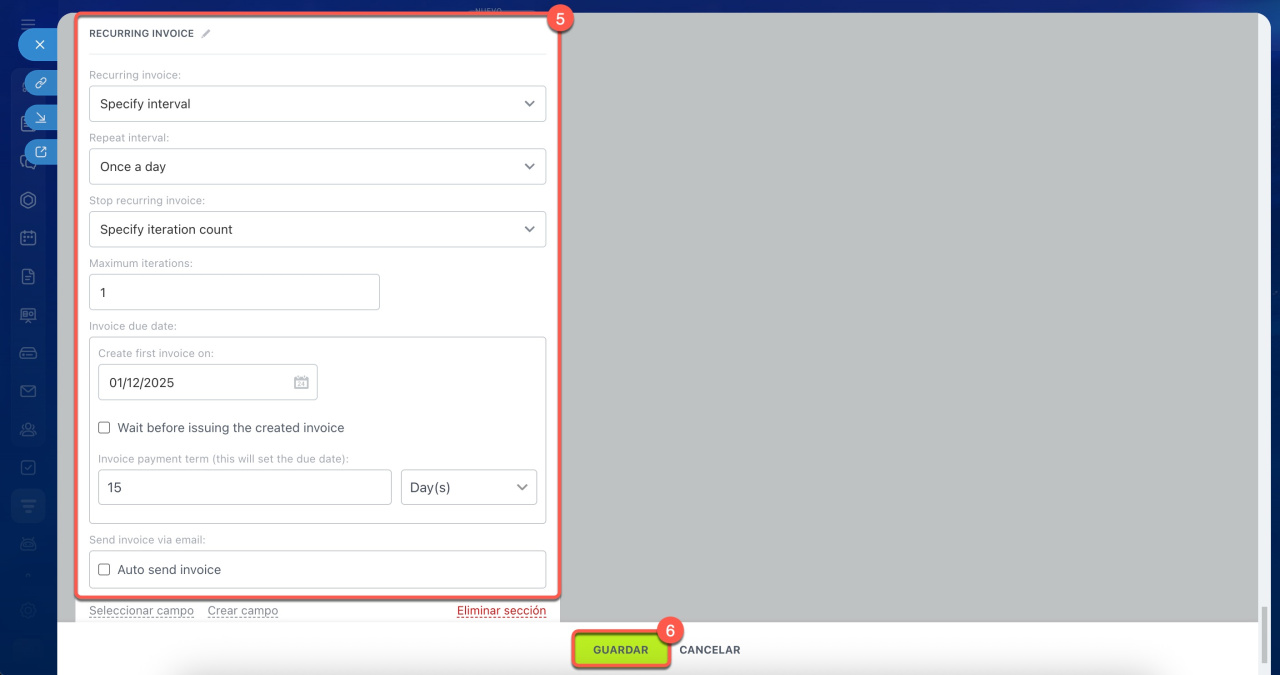Click the blue collapse arrow icon button
The height and width of the screenshot is (675, 1280).
click(40, 118)
